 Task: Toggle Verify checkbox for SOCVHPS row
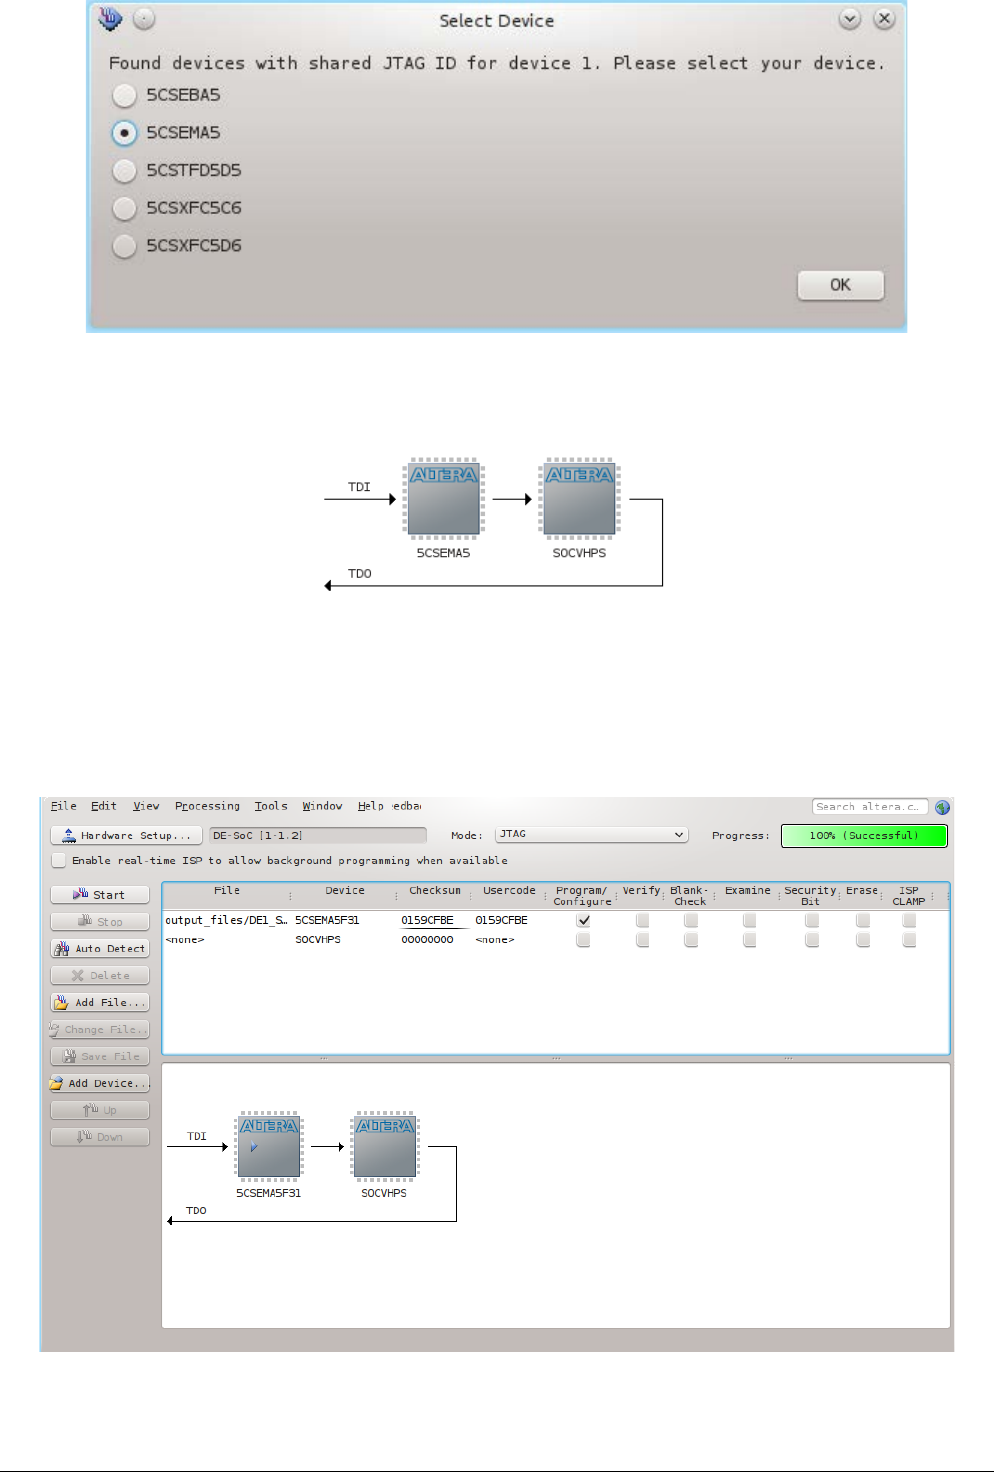[642, 940]
